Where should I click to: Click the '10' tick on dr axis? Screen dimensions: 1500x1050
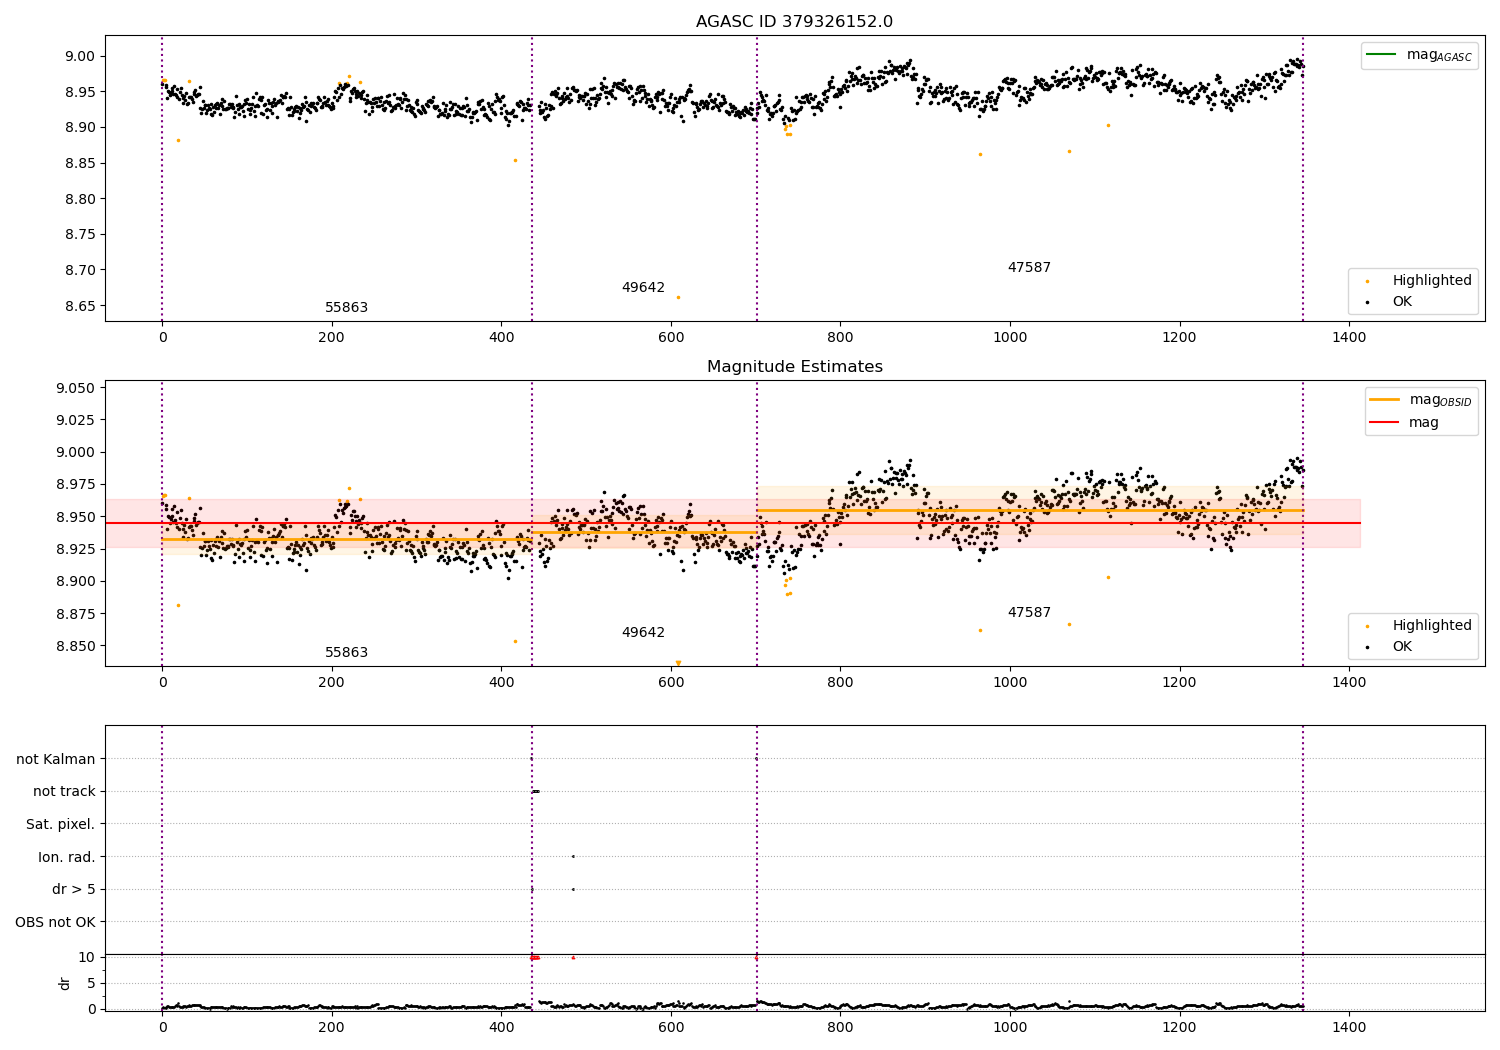[x=87, y=958]
